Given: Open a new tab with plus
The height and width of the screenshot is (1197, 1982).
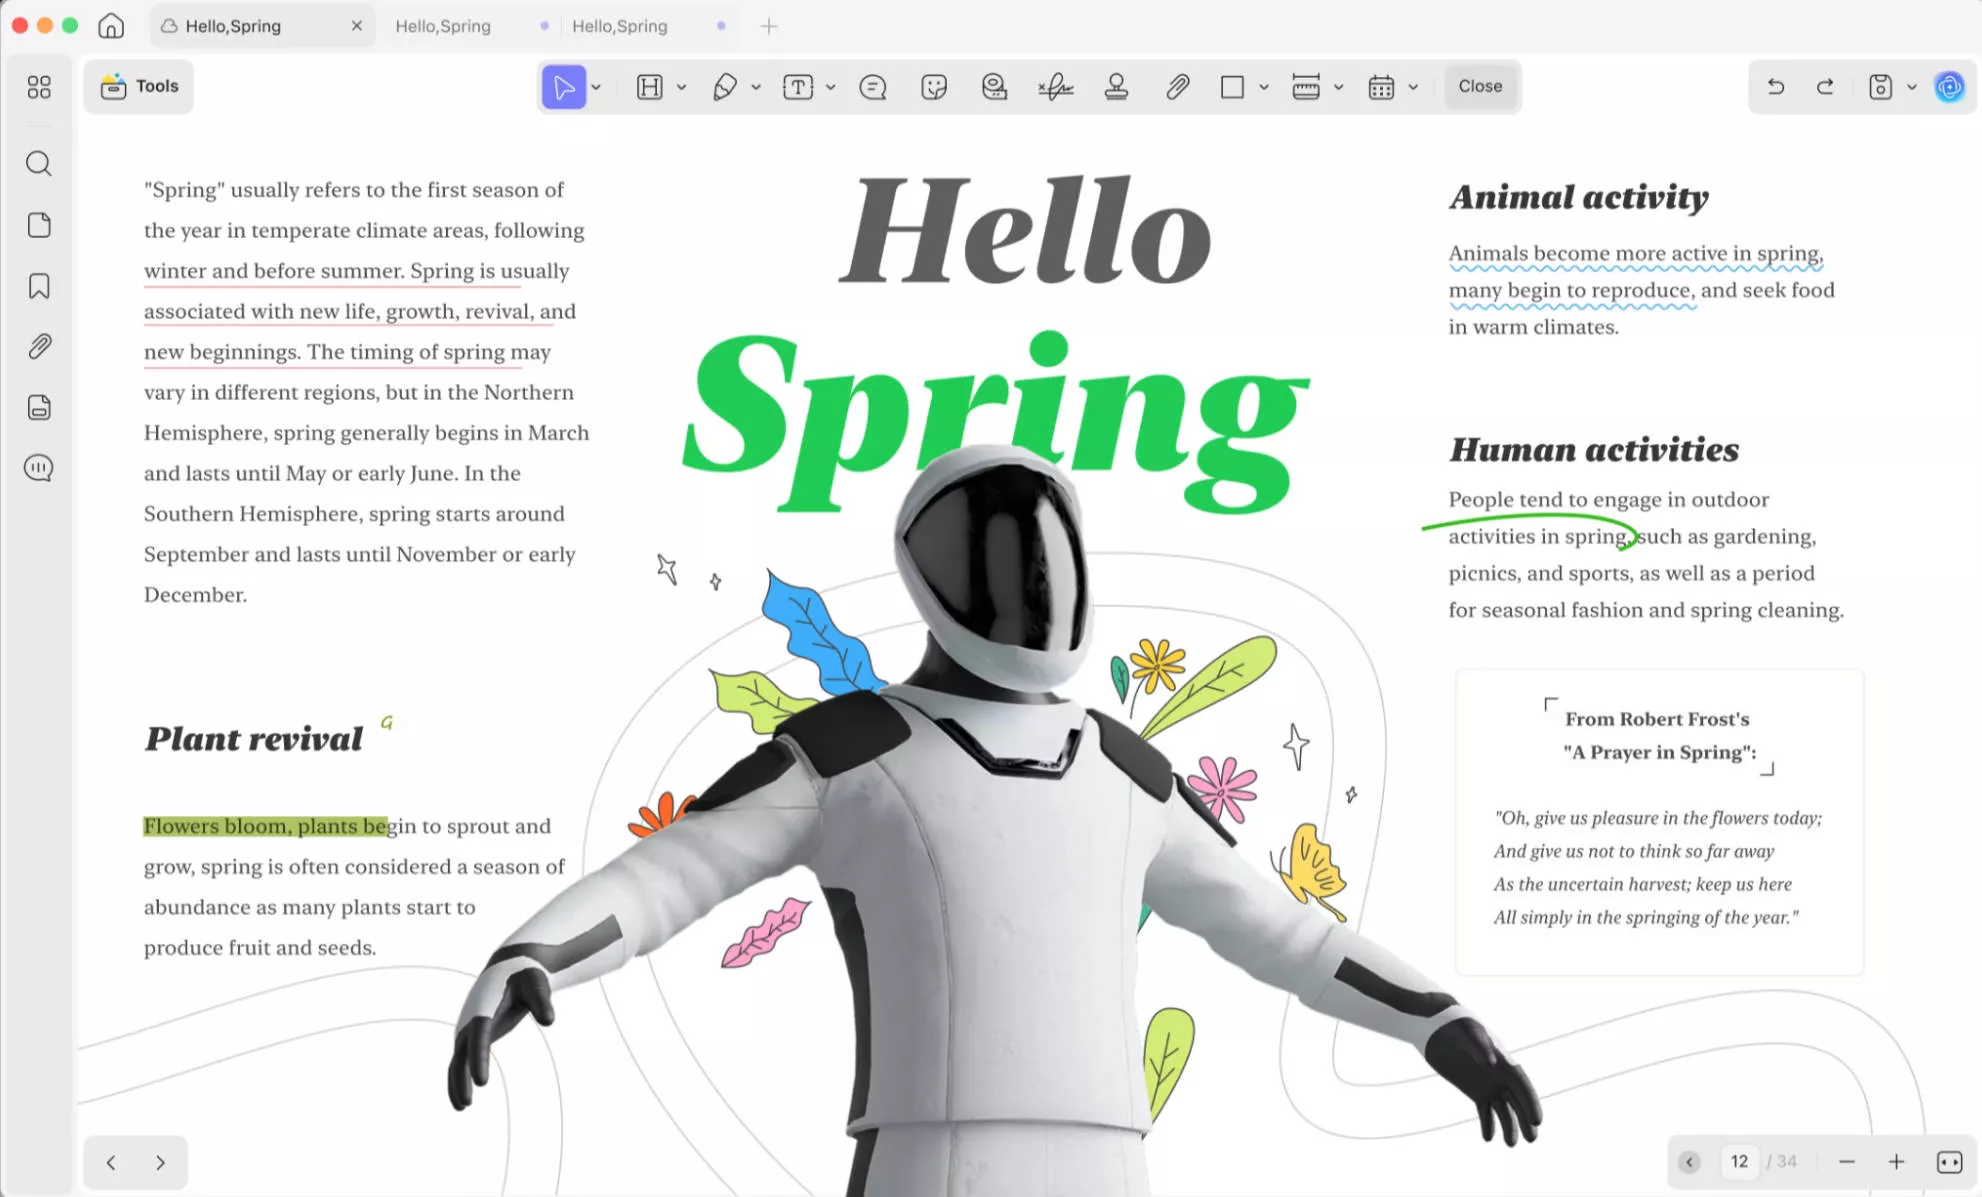Looking at the screenshot, I should point(768,26).
